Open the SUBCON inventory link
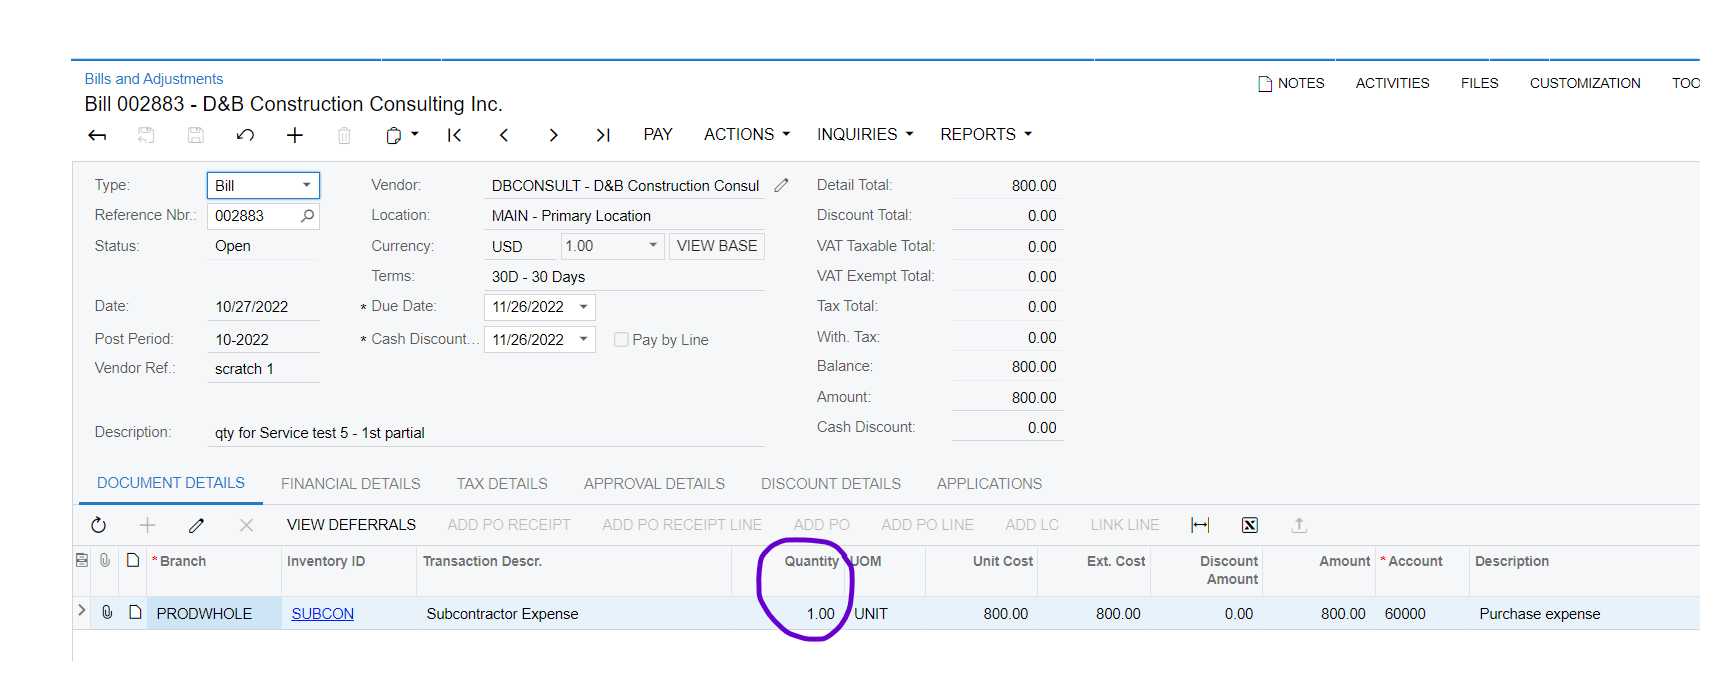The width and height of the screenshot is (1732, 677). click(322, 614)
